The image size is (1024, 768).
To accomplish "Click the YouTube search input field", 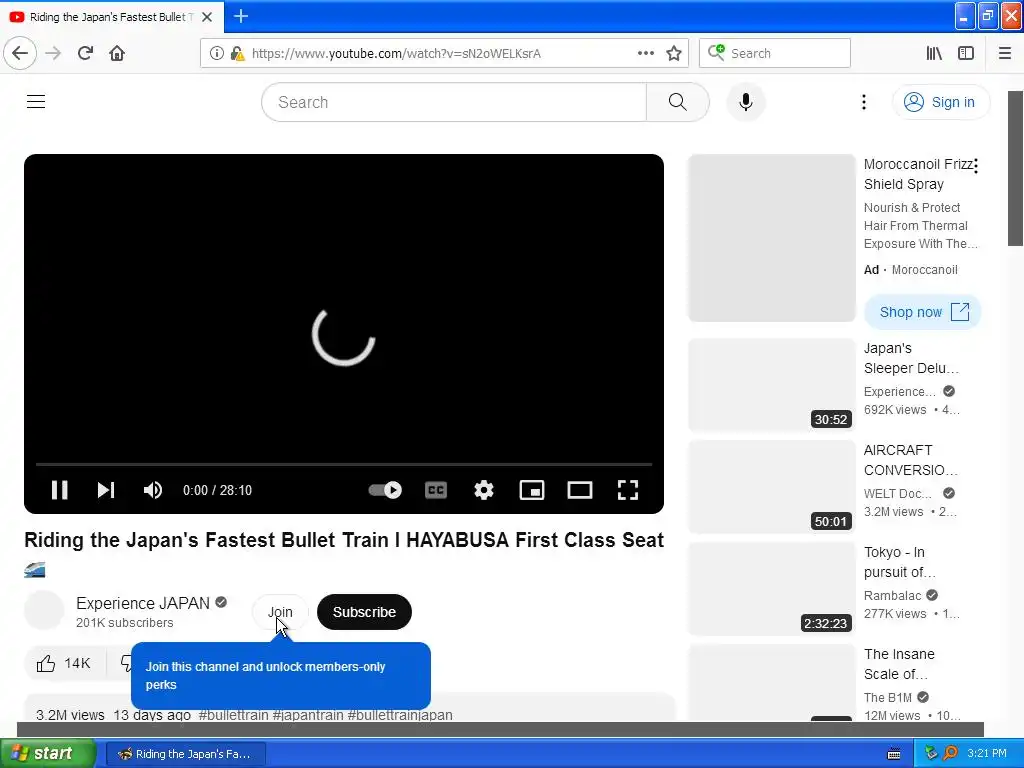I will pos(454,102).
